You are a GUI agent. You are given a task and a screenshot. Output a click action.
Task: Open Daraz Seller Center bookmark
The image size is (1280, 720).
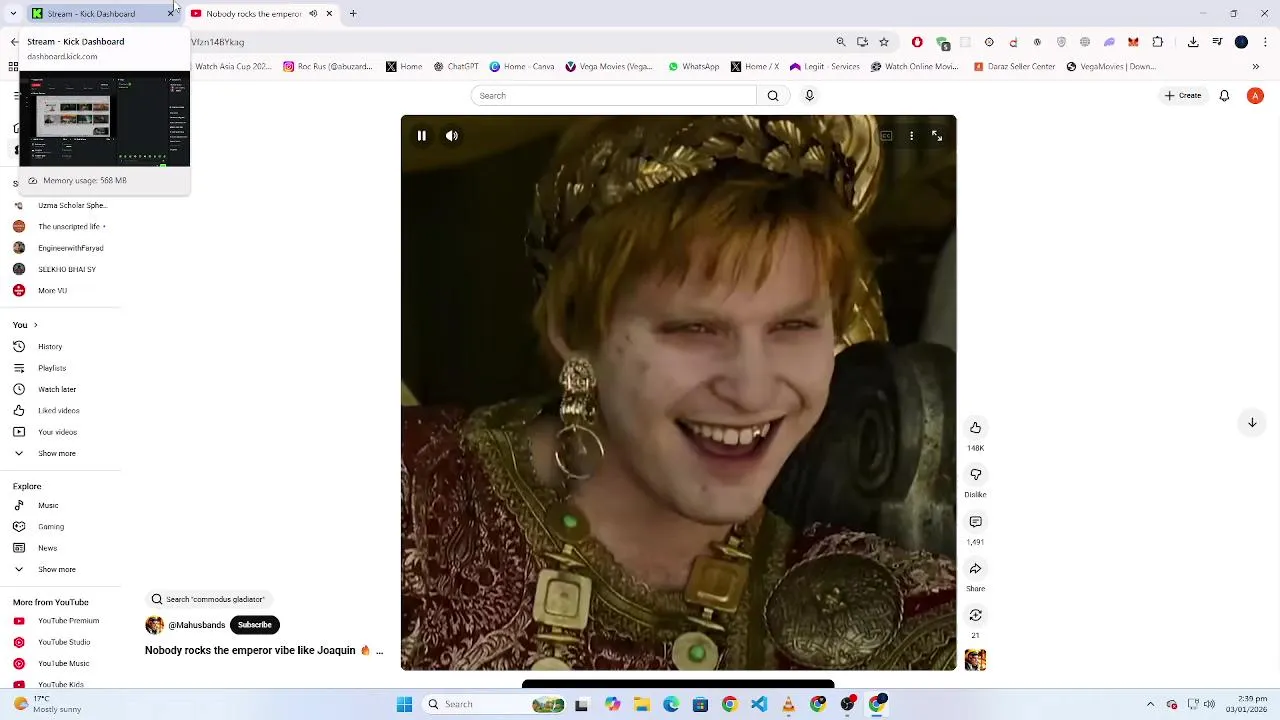pyautogui.click(x=1014, y=67)
